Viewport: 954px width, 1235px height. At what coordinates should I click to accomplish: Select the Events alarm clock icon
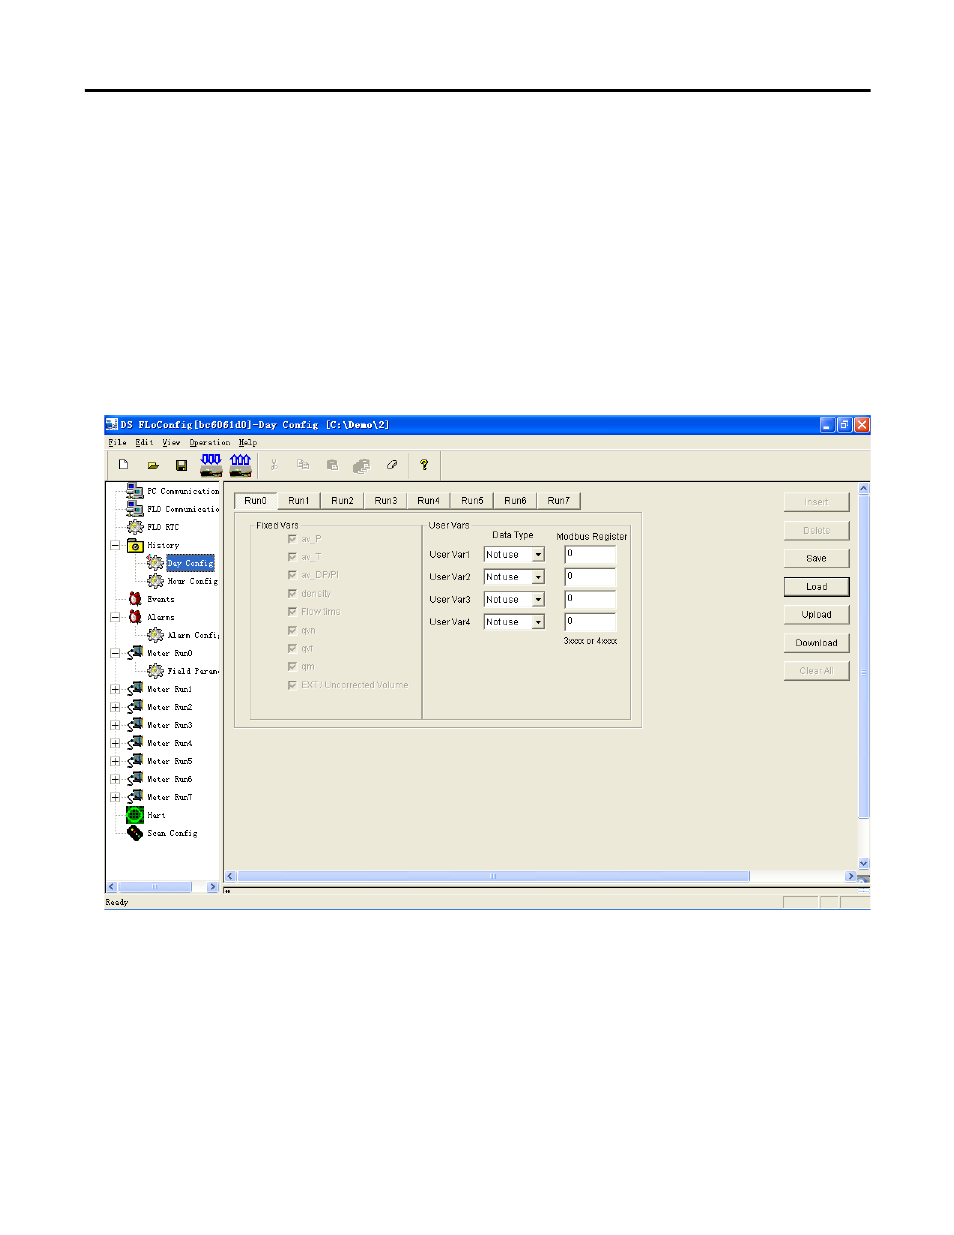[135, 599]
